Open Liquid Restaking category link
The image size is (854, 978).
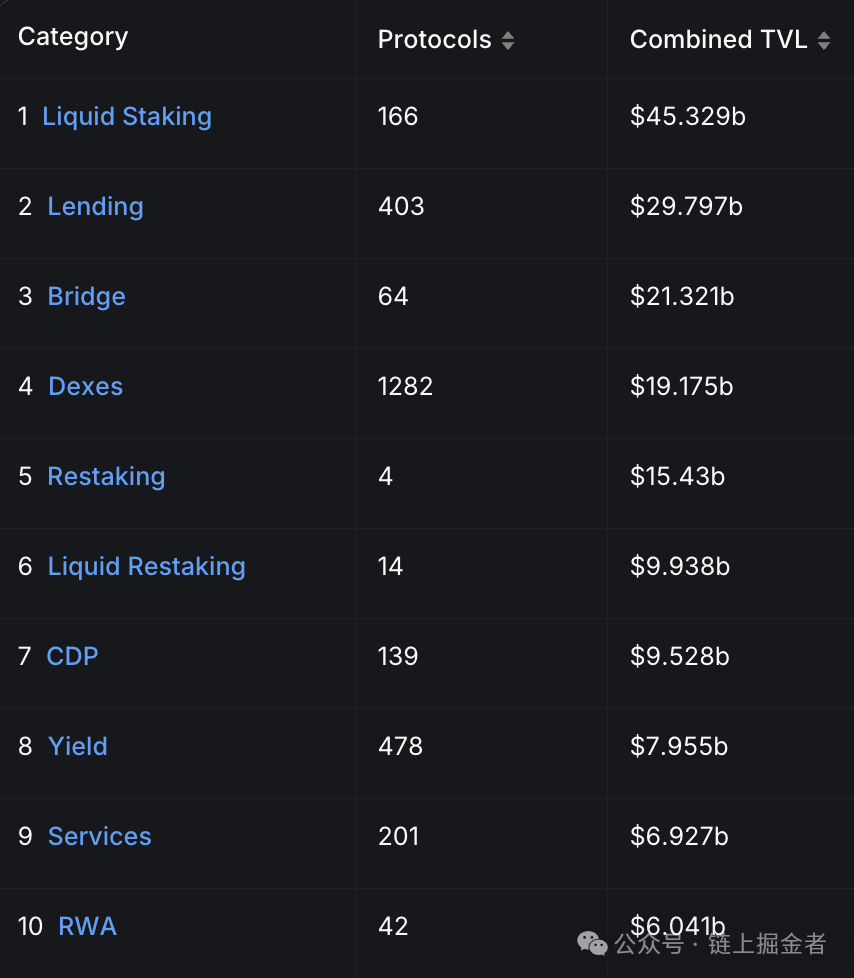coord(147,567)
